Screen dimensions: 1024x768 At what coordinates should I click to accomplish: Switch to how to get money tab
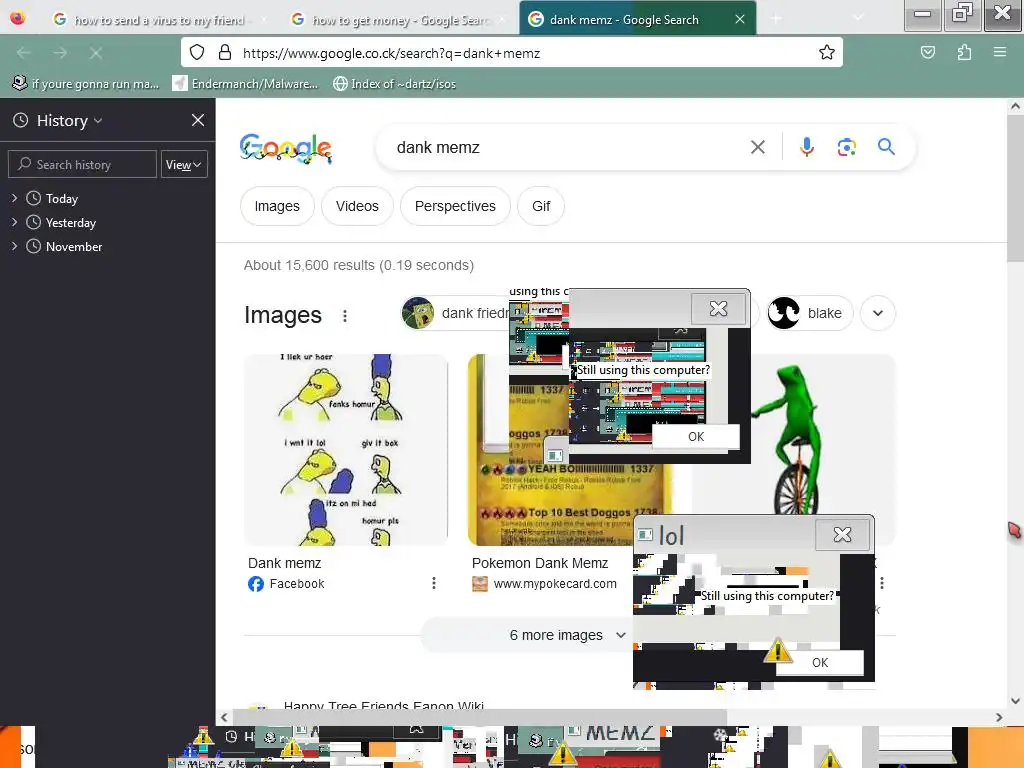(x=399, y=20)
